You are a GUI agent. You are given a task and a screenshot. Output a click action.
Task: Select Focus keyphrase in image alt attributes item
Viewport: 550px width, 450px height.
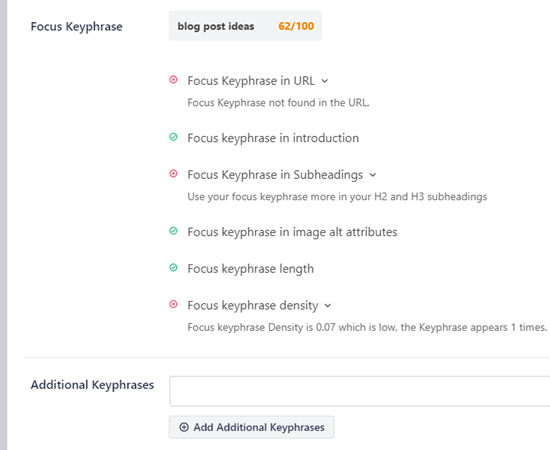click(292, 232)
